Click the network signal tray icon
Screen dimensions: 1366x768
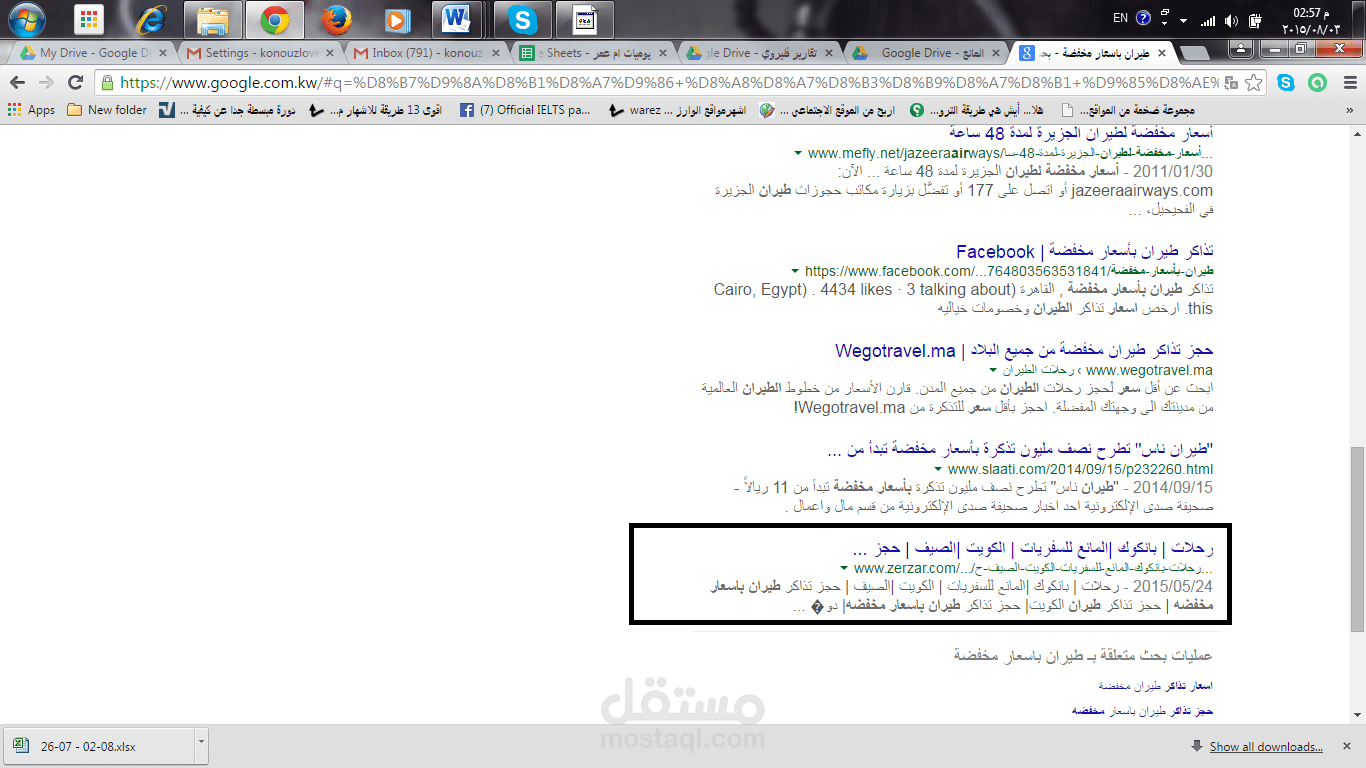(x=1208, y=20)
